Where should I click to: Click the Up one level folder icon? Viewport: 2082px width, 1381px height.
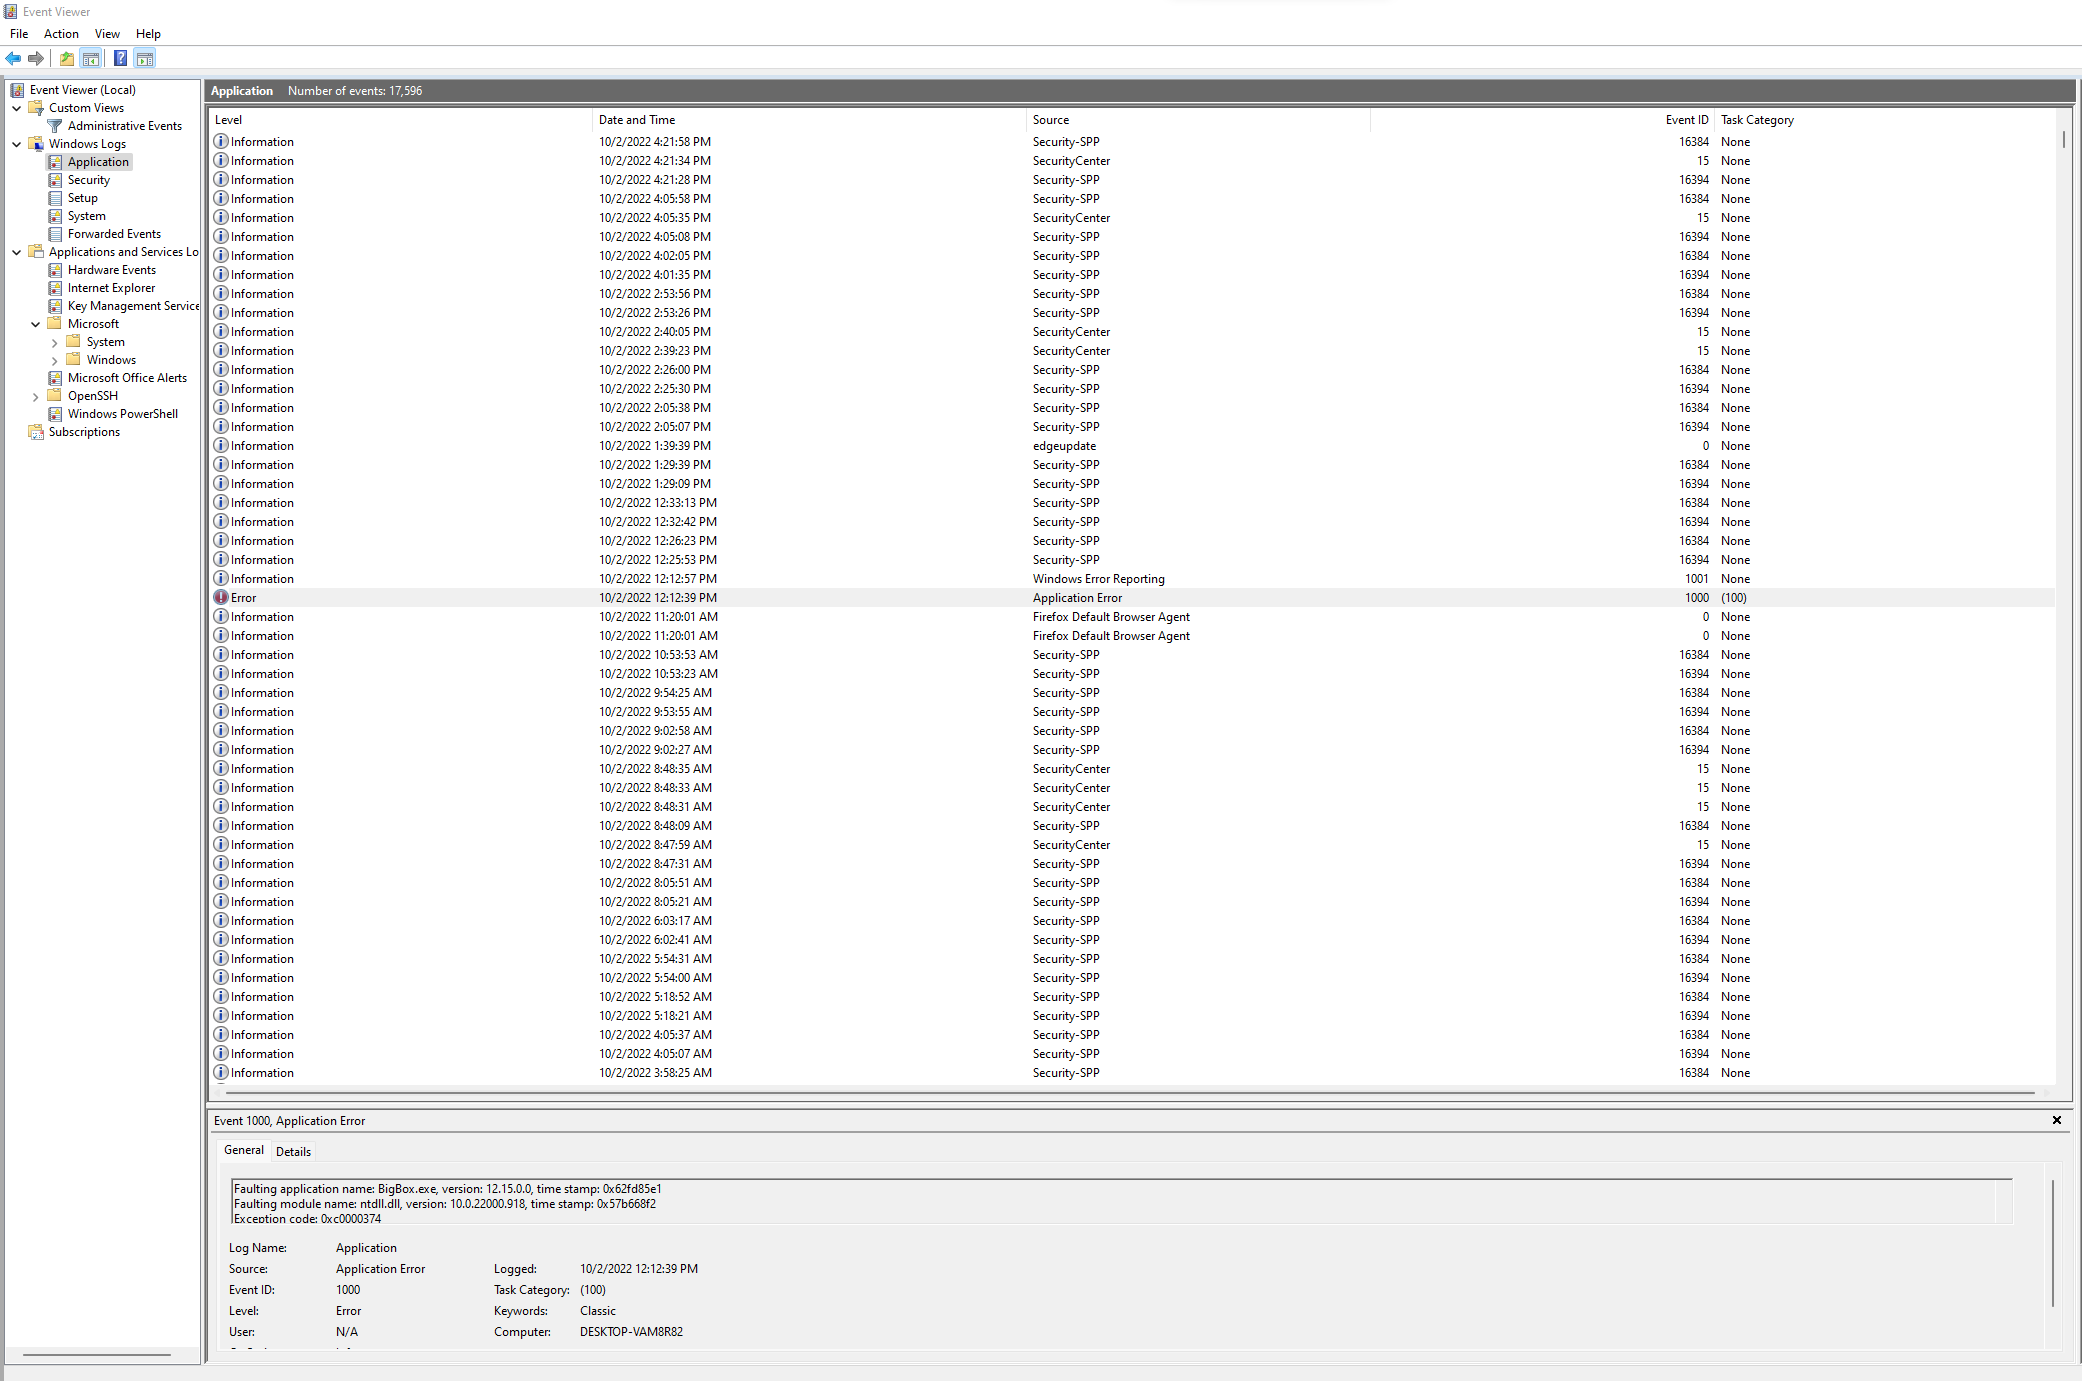tap(66, 59)
